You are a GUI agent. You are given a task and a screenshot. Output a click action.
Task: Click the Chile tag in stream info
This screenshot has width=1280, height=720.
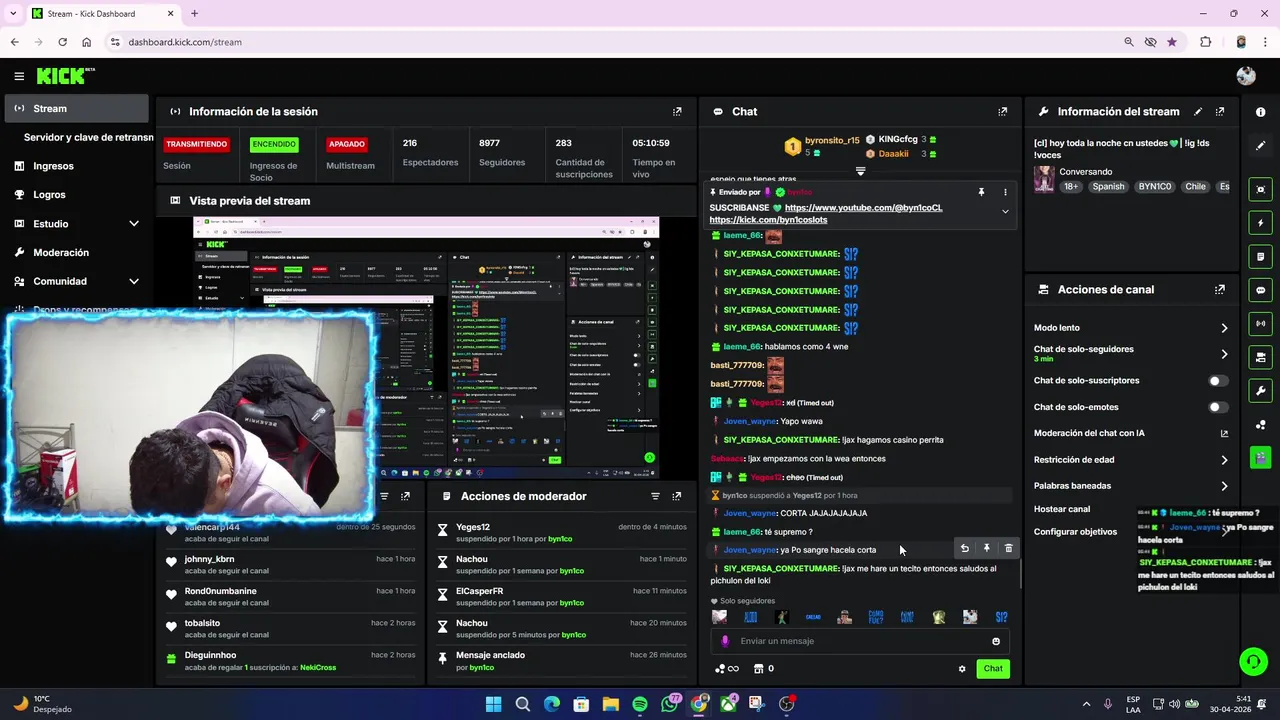(1195, 187)
